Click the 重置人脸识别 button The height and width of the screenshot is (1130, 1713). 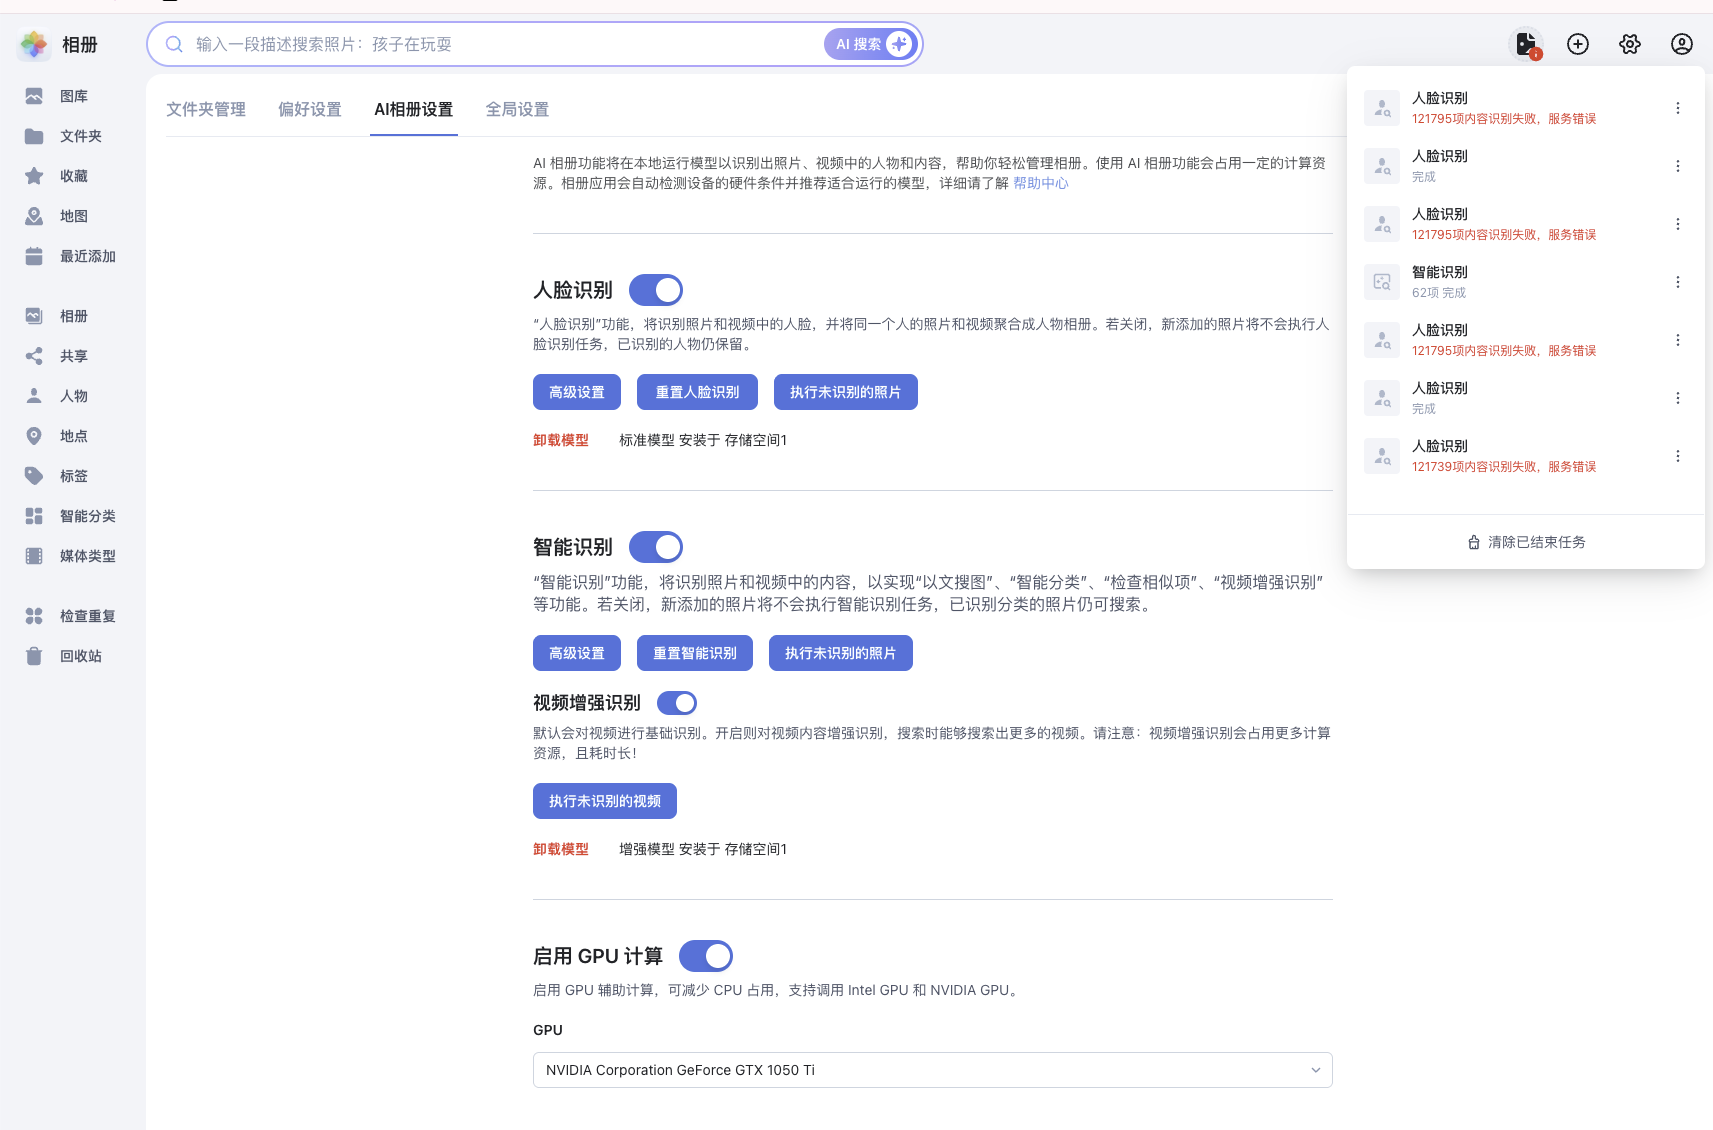click(x=697, y=392)
